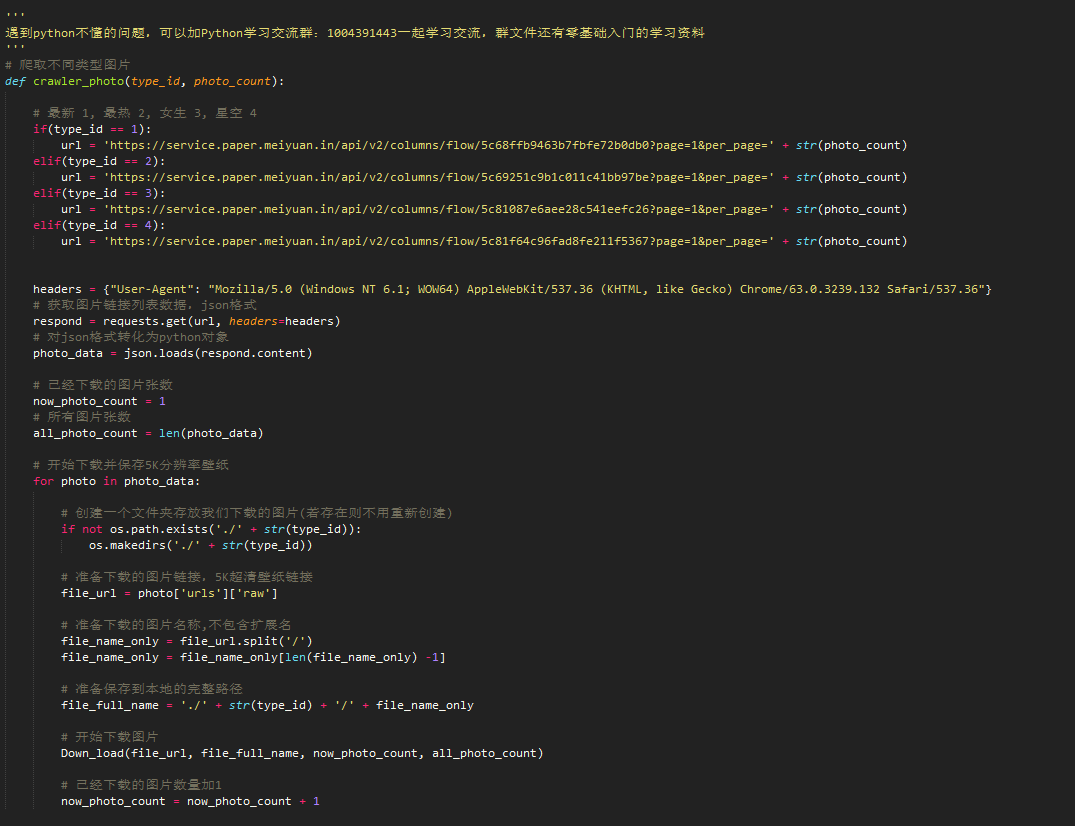Click the yellow Python学习交流群 comment line
Screen dimensions: 1075x826
coord(355,33)
